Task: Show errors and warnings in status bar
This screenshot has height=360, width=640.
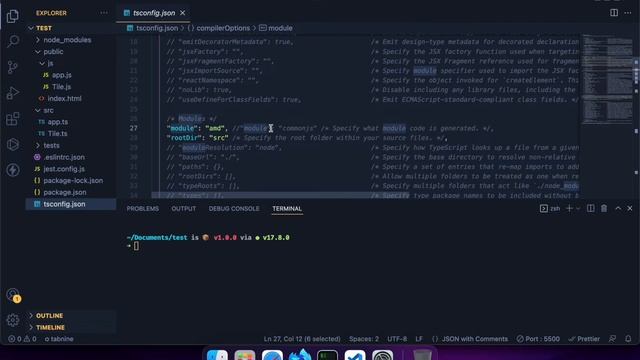Action: pyautogui.click(x=22, y=339)
